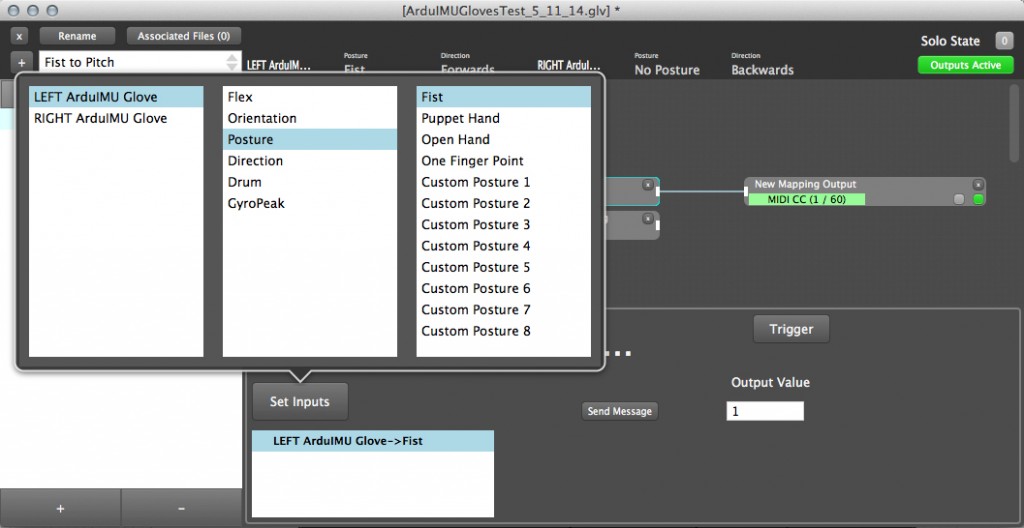Close the New Mapping Output node

coord(978,185)
